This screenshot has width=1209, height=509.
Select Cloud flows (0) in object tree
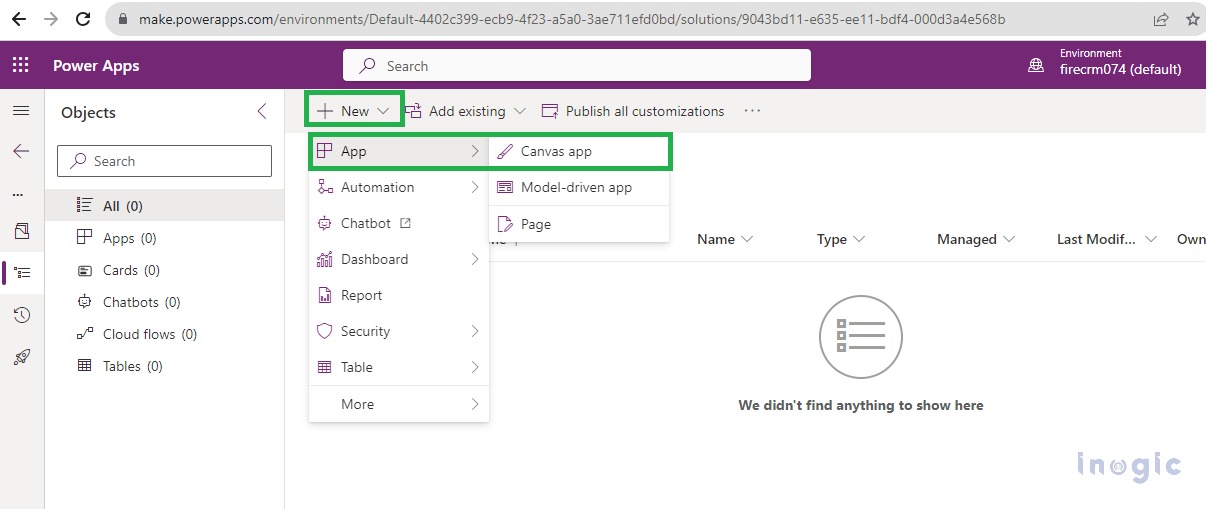(165, 334)
